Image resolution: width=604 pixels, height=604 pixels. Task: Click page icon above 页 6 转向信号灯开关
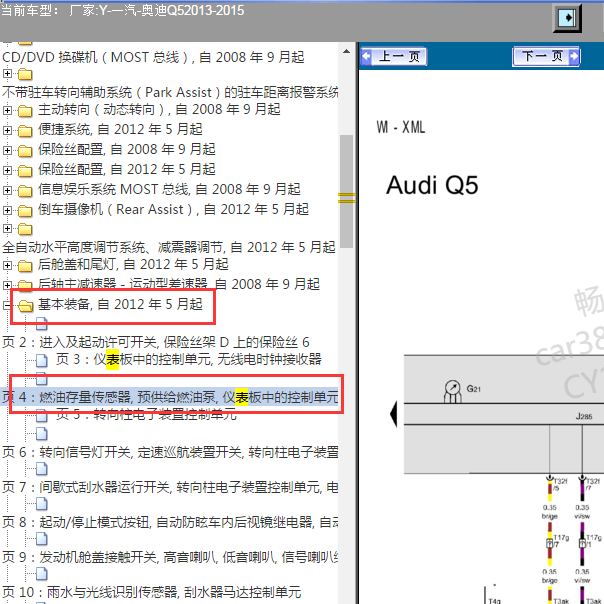[x=42, y=434]
